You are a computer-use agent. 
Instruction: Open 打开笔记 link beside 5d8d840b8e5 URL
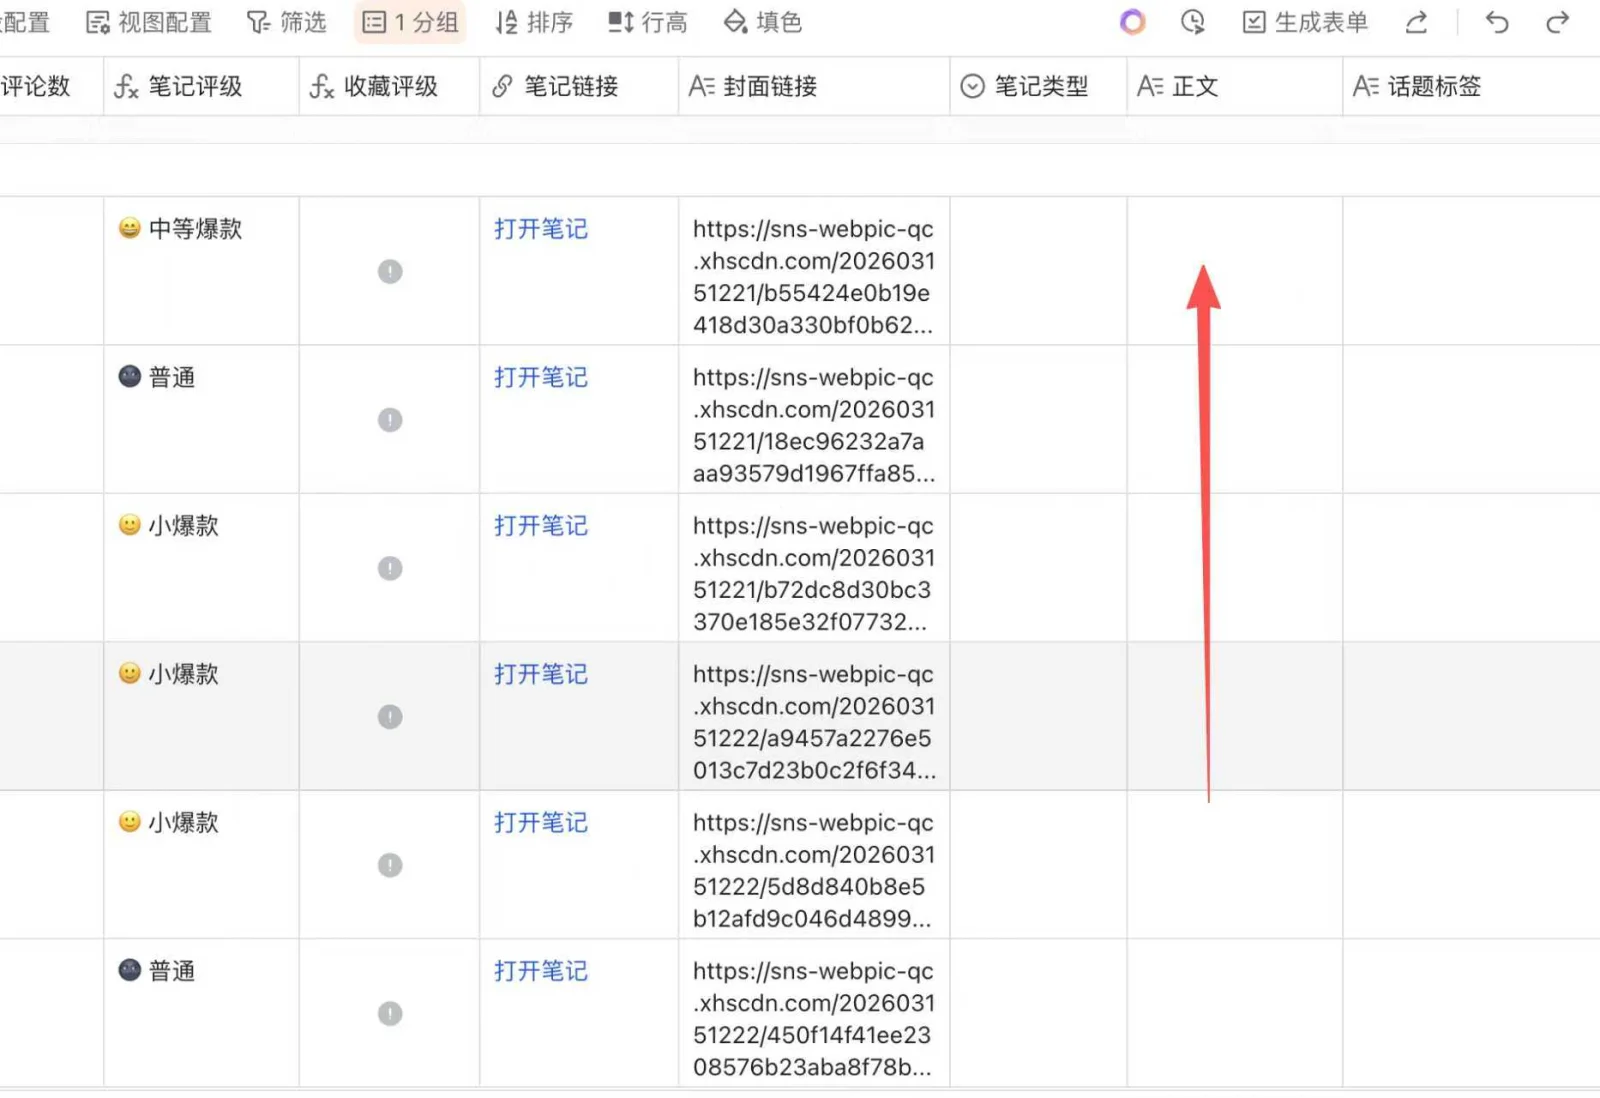coord(541,822)
